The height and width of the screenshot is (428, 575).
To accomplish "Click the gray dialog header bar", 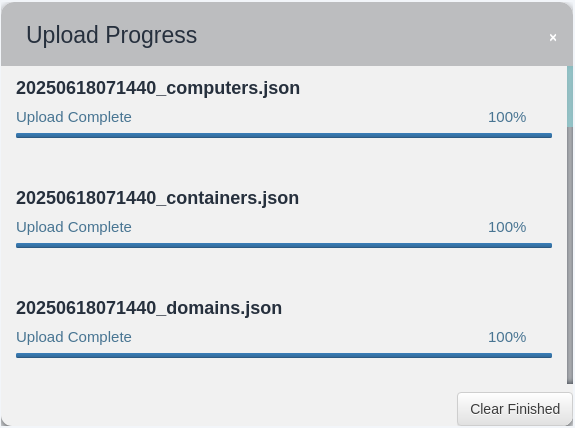I will (287, 34).
